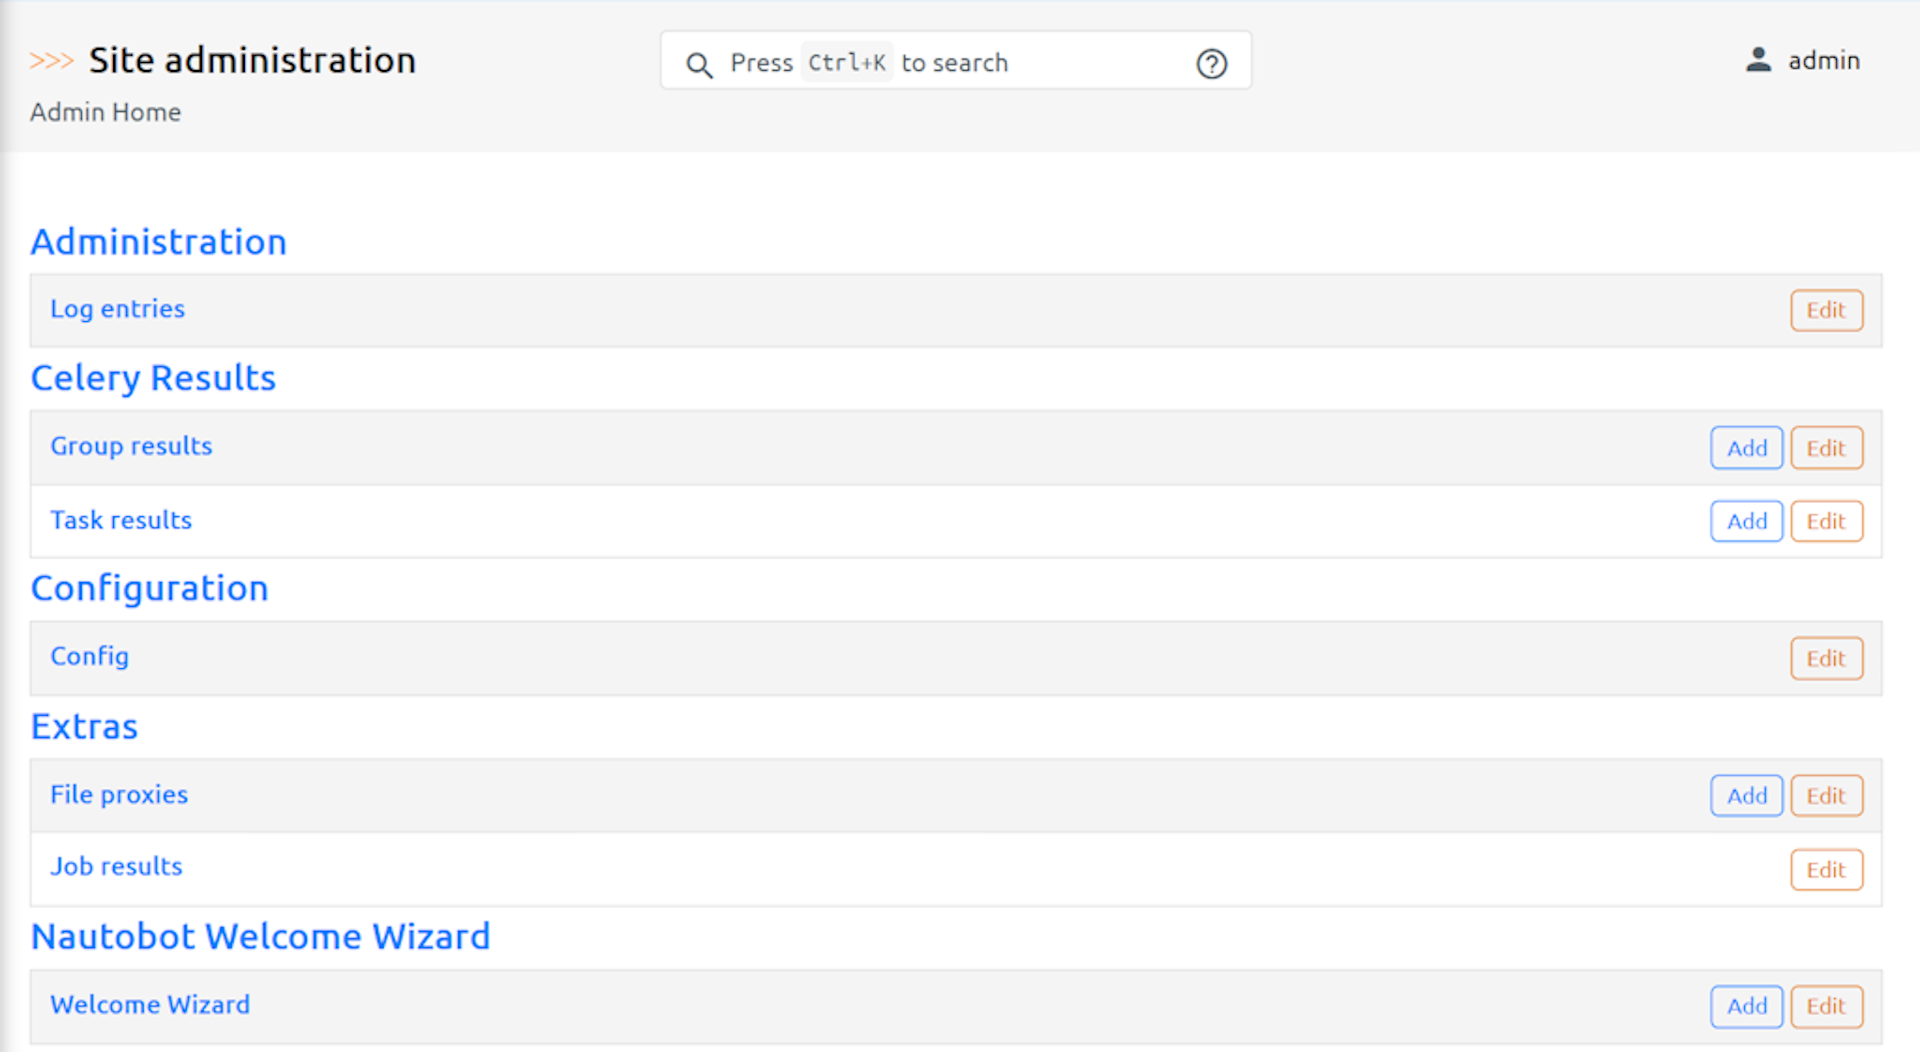Open the Task results link
The width and height of the screenshot is (1920, 1052).
point(121,520)
